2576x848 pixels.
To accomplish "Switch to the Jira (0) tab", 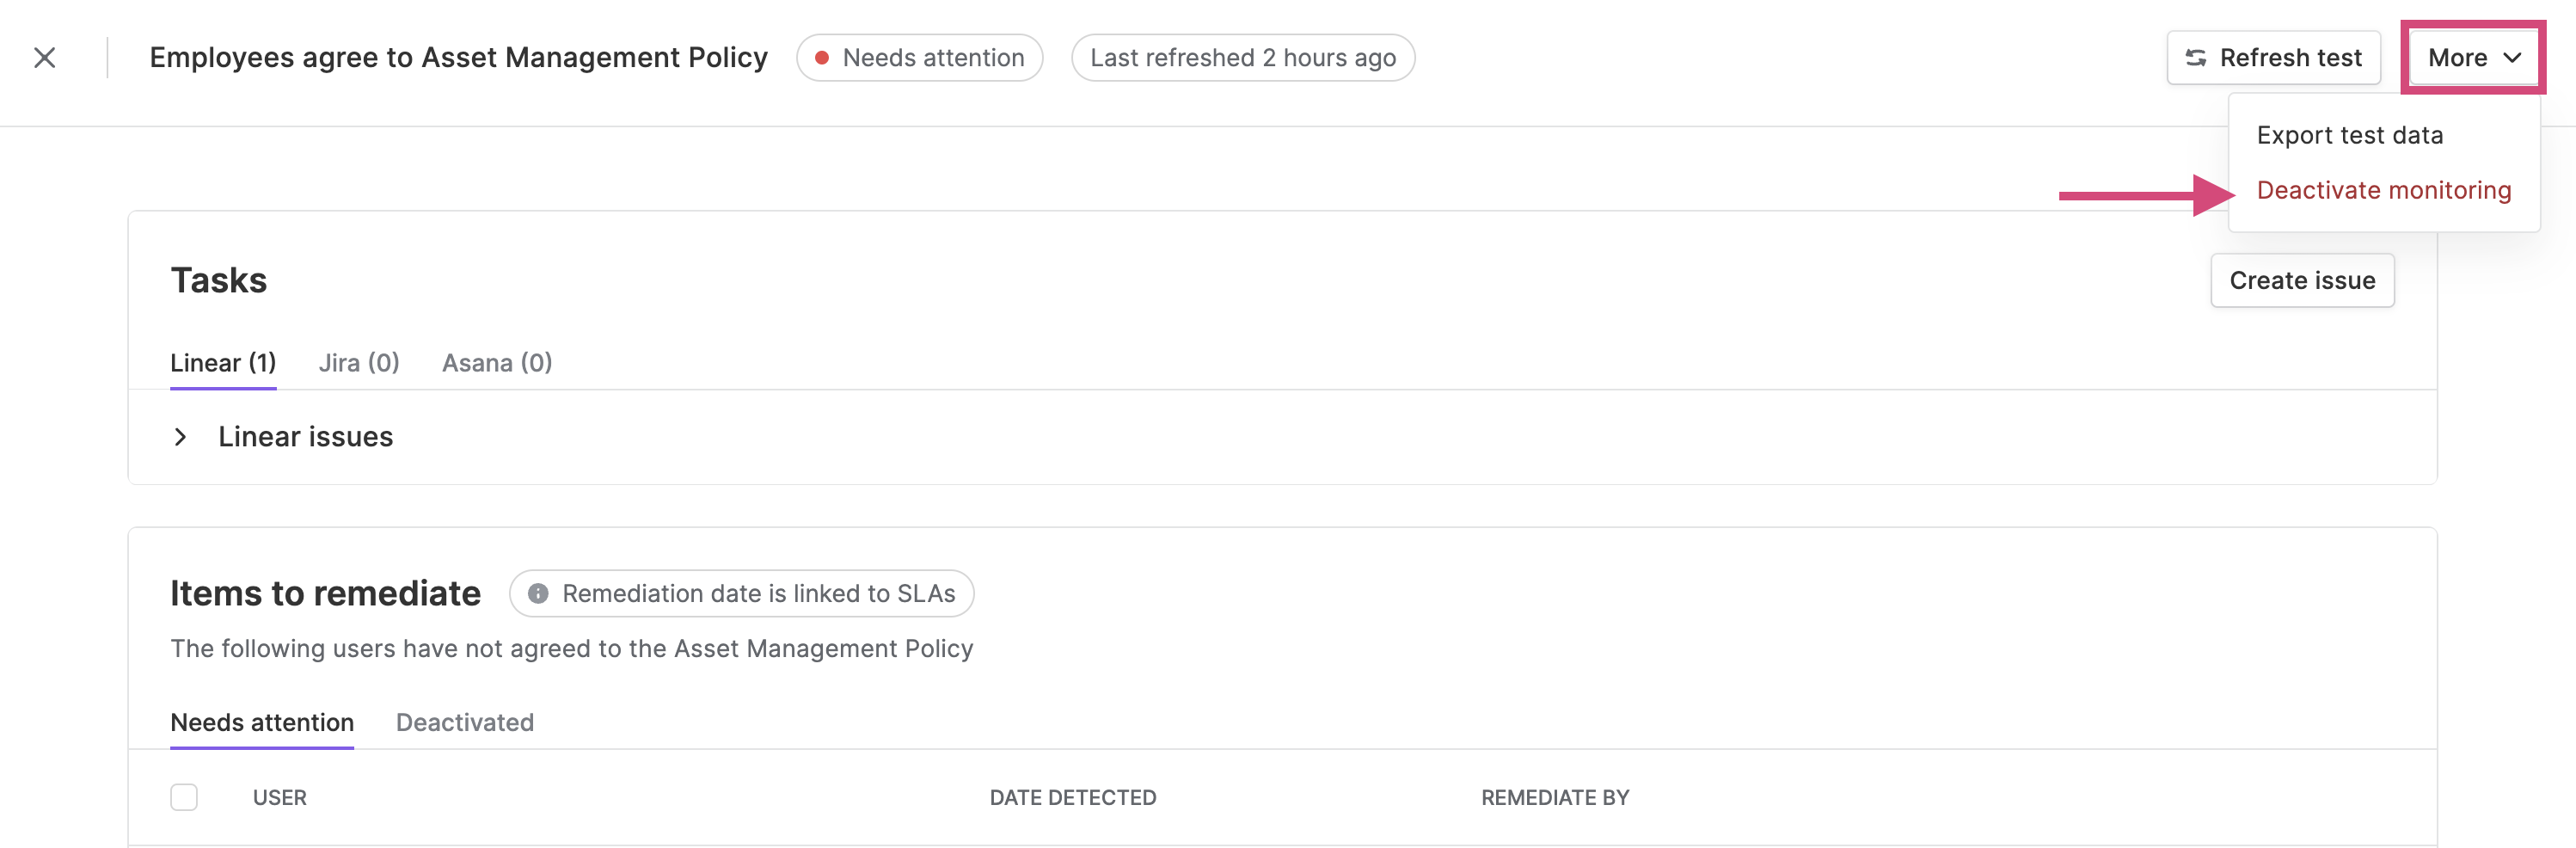I will pos(359,362).
